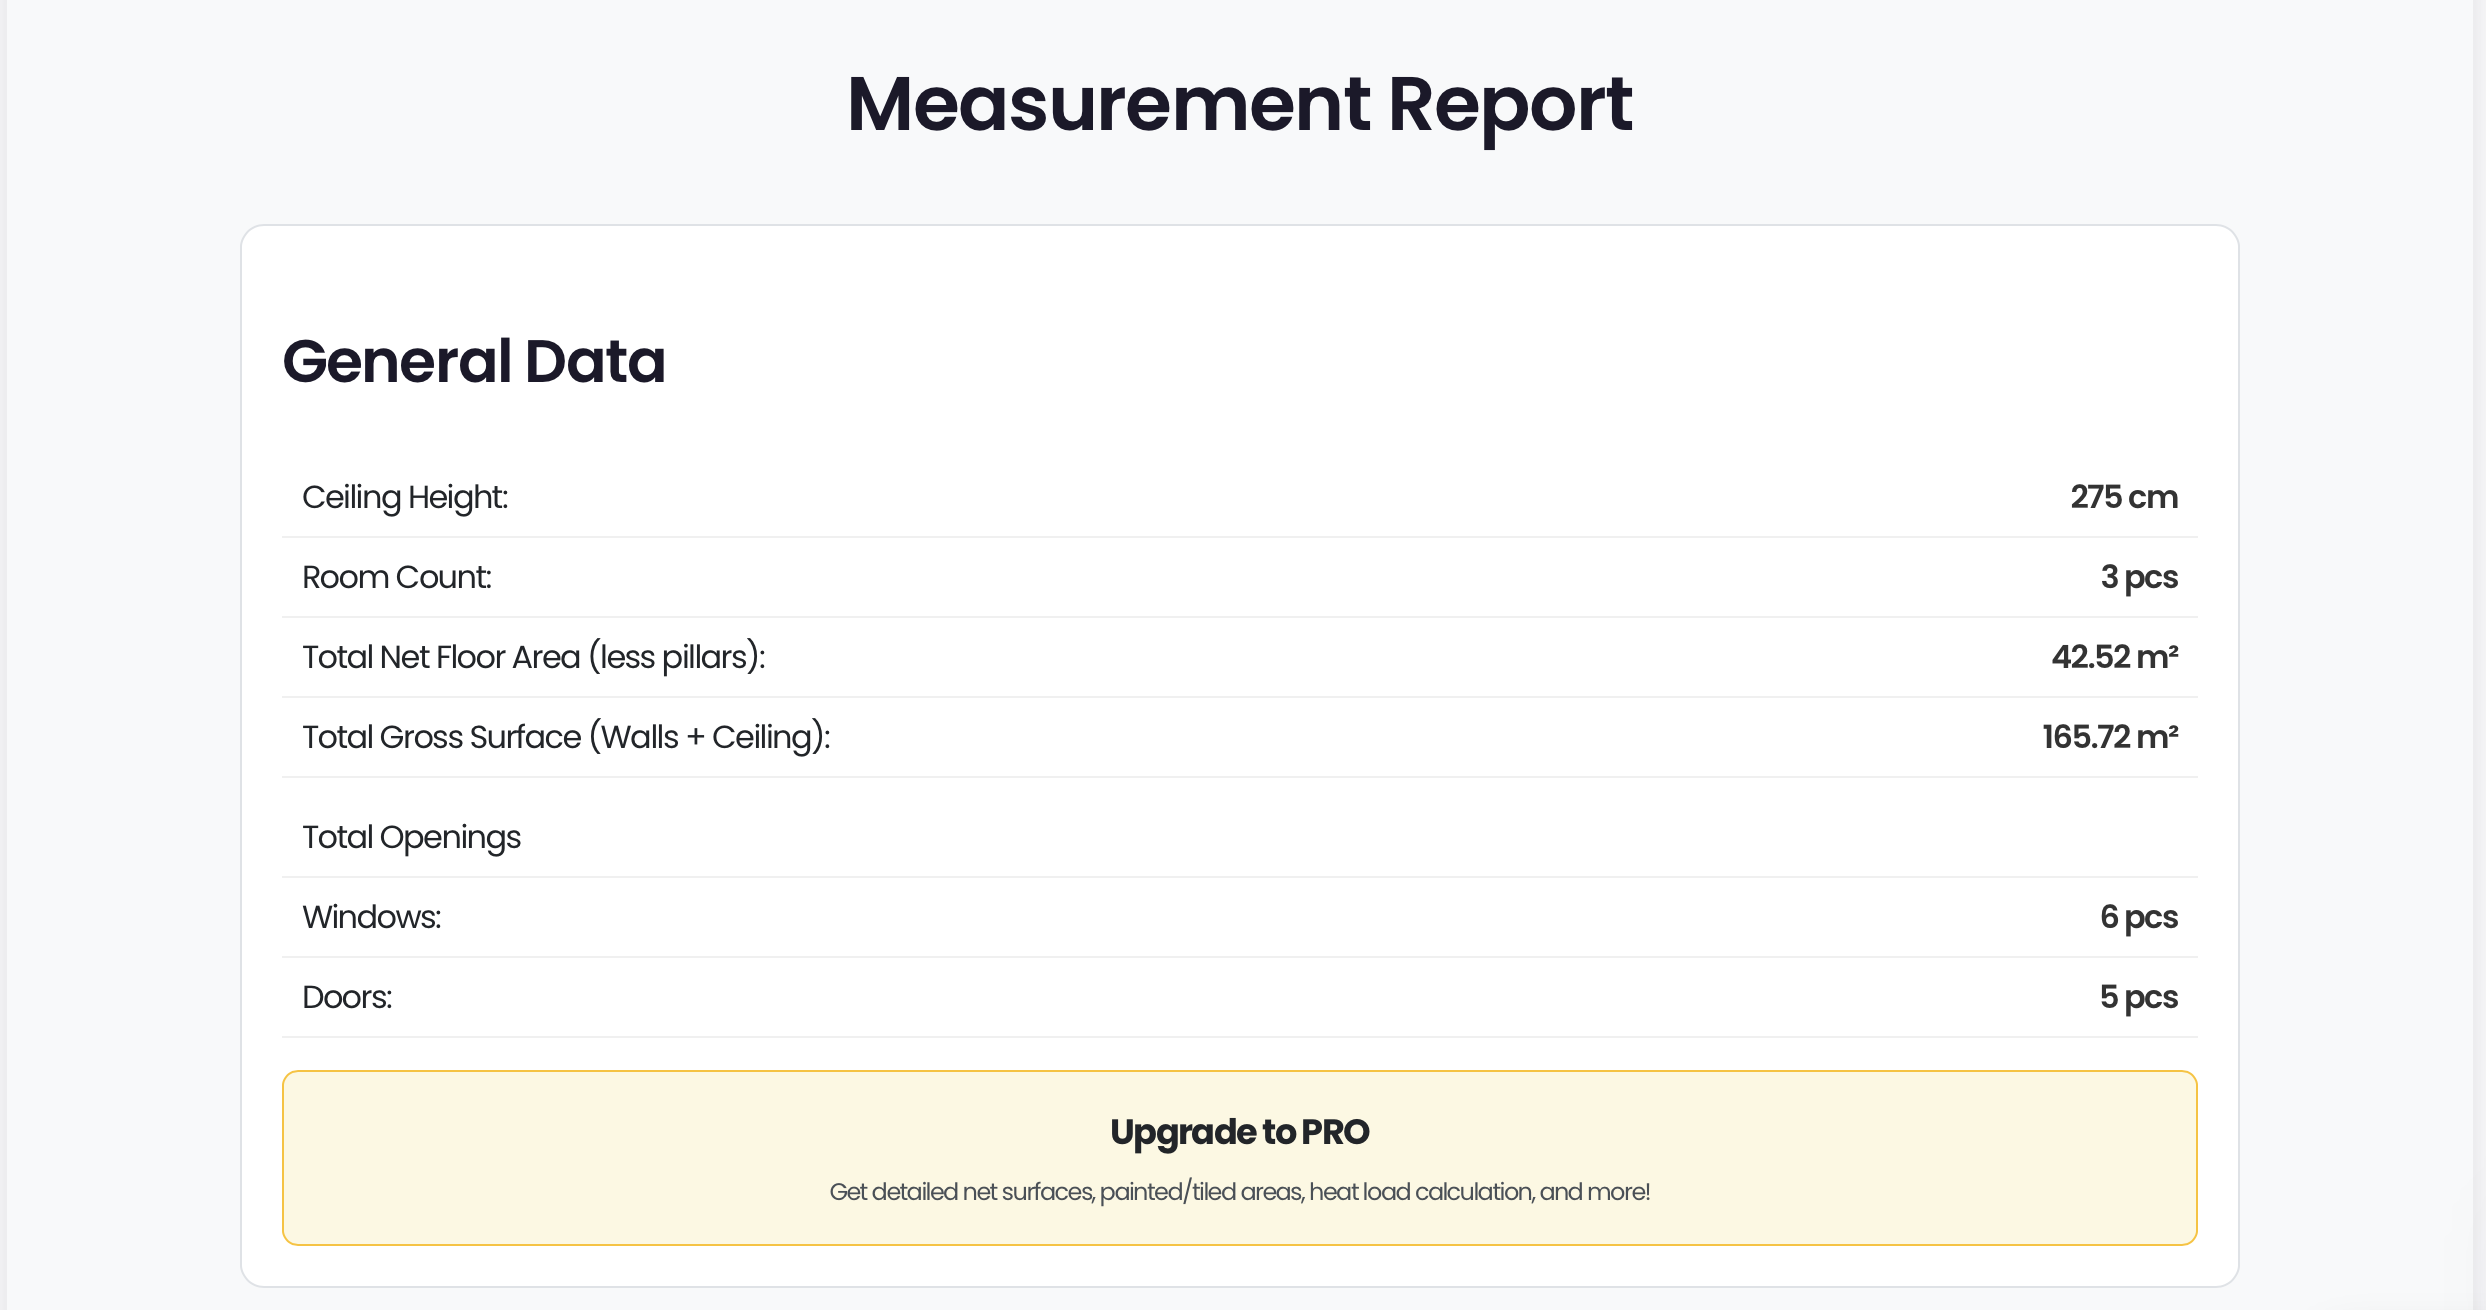
Task: Expand the Total Openings section
Action: point(412,837)
